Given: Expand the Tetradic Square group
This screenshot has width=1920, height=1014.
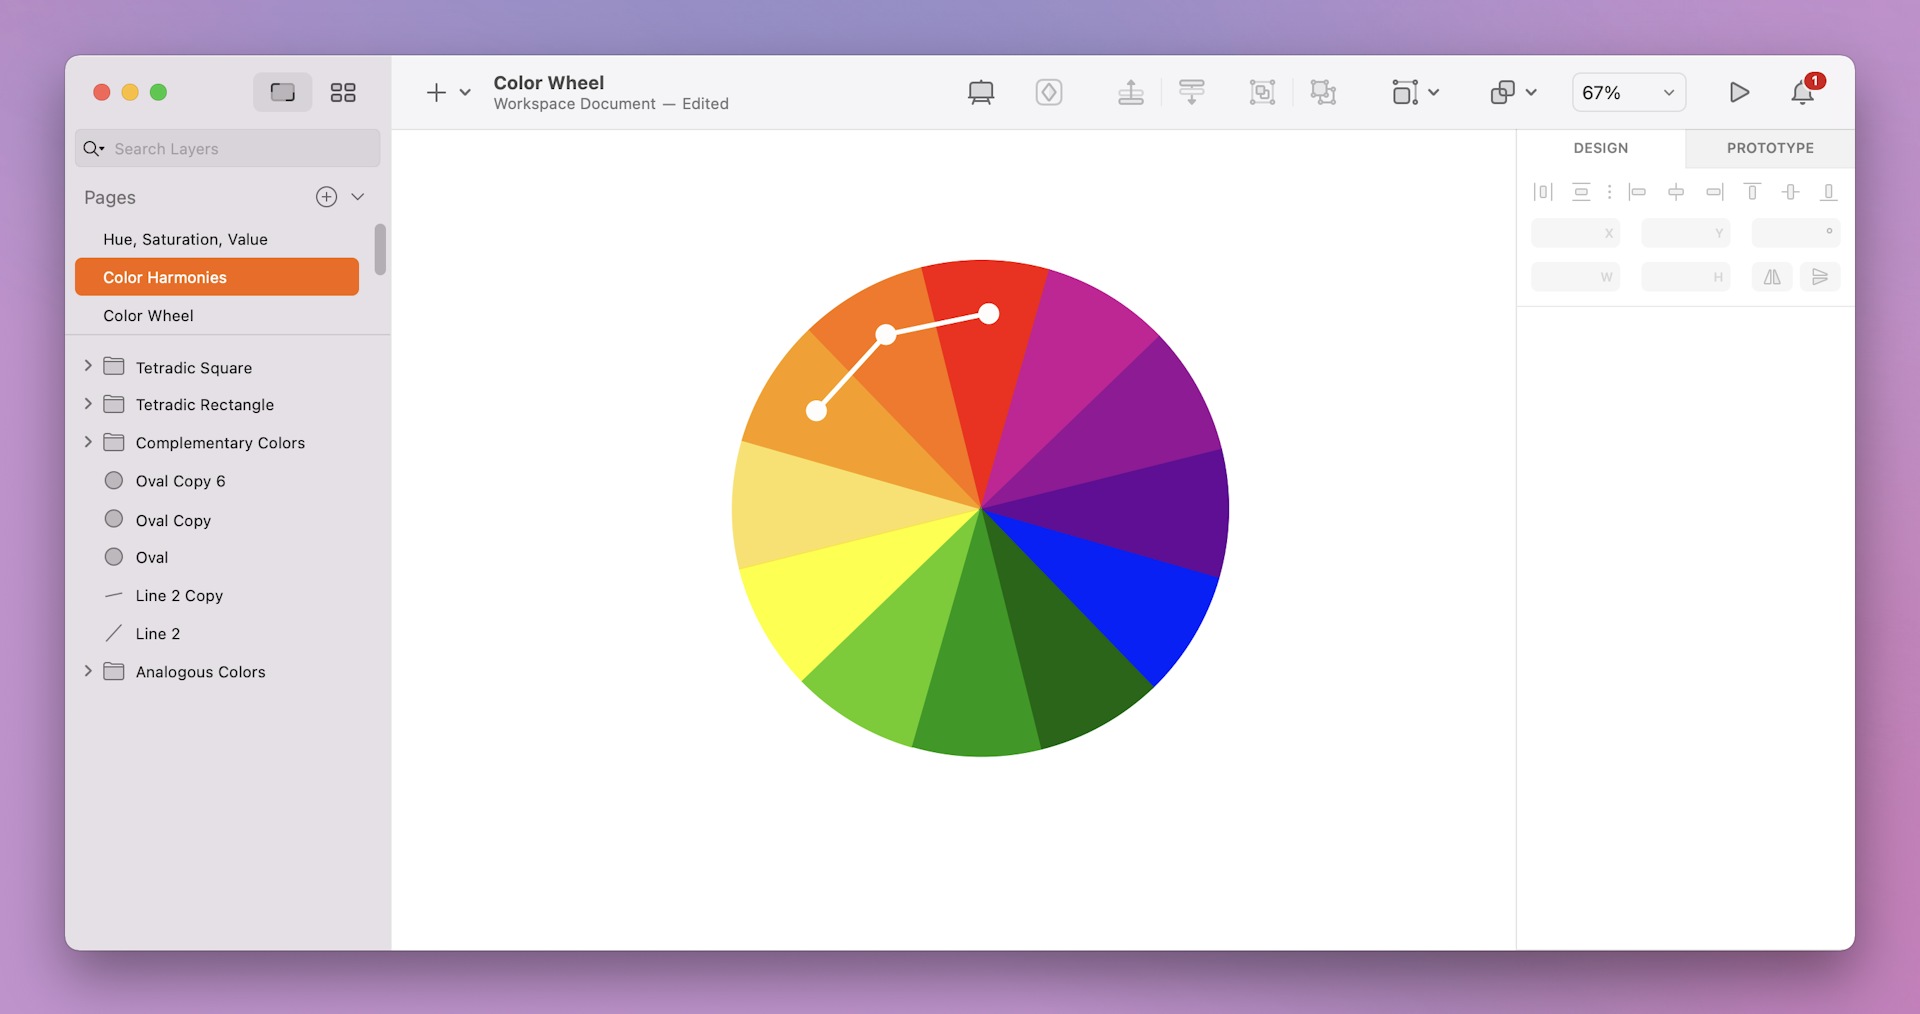Looking at the screenshot, I should (x=88, y=366).
